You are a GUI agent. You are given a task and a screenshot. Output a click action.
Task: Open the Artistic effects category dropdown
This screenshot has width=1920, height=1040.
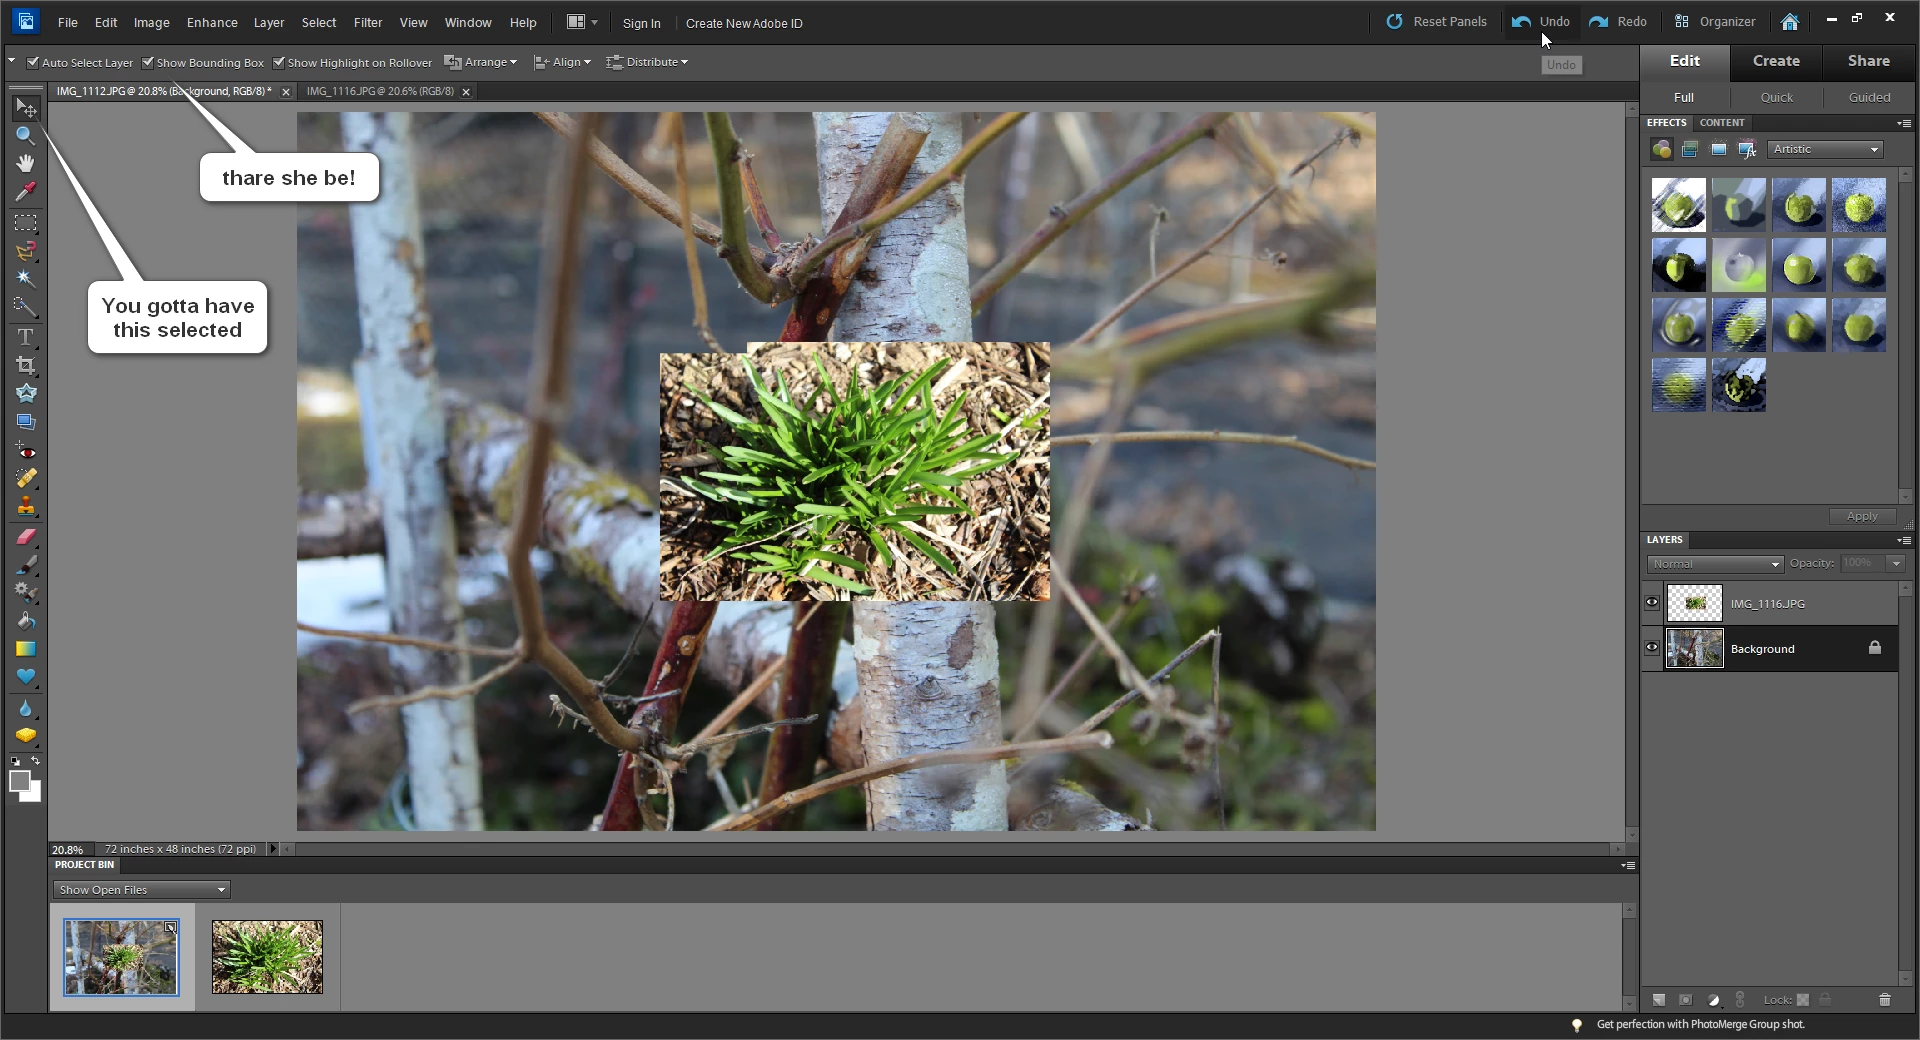click(x=1826, y=149)
